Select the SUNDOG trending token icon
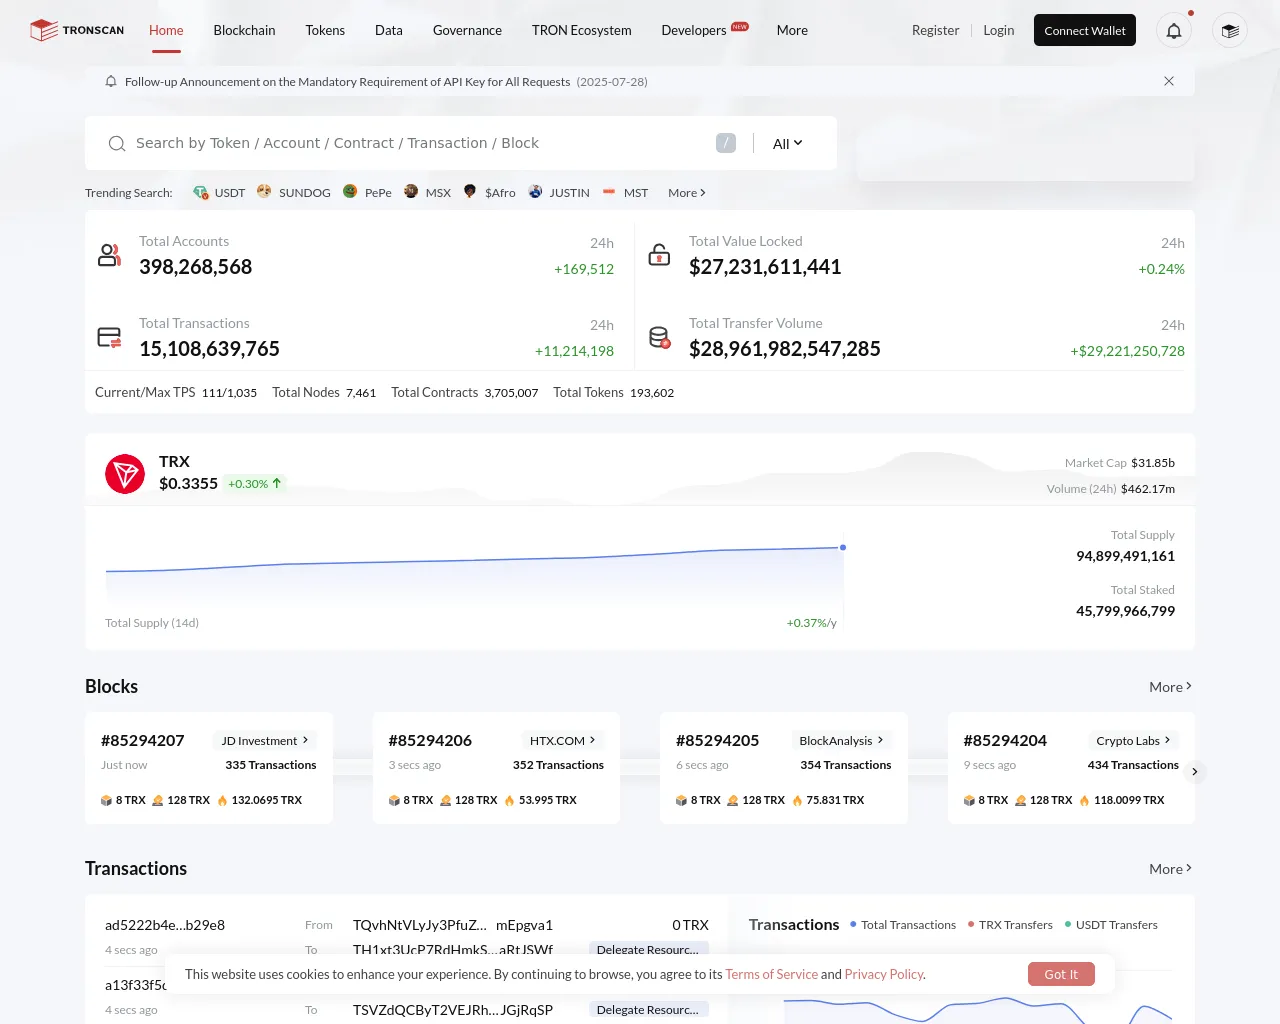The width and height of the screenshot is (1280, 1024). (264, 191)
